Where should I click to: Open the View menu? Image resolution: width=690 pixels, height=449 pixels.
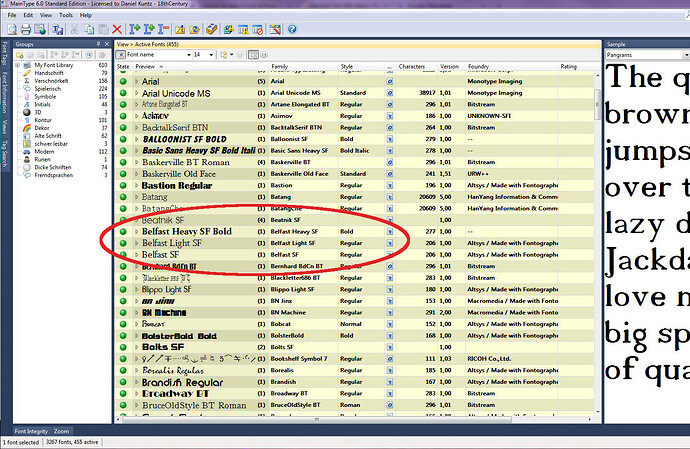pyautogui.click(x=46, y=15)
